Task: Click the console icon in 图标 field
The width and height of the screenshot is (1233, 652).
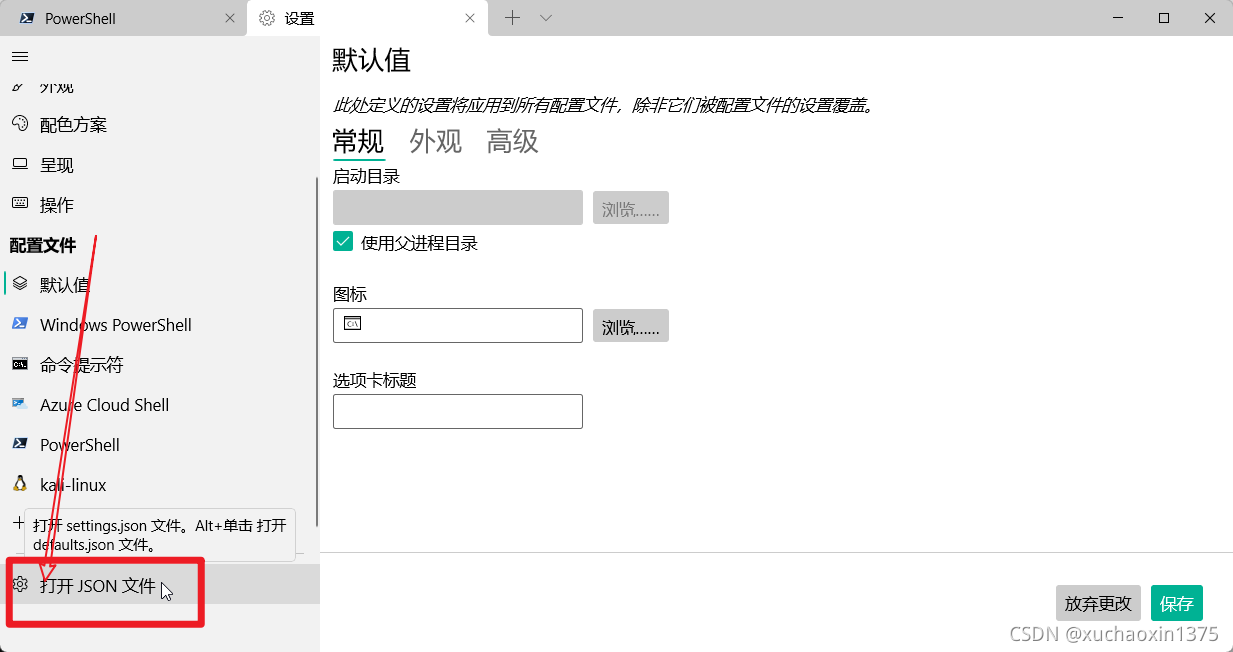Action: [352, 324]
